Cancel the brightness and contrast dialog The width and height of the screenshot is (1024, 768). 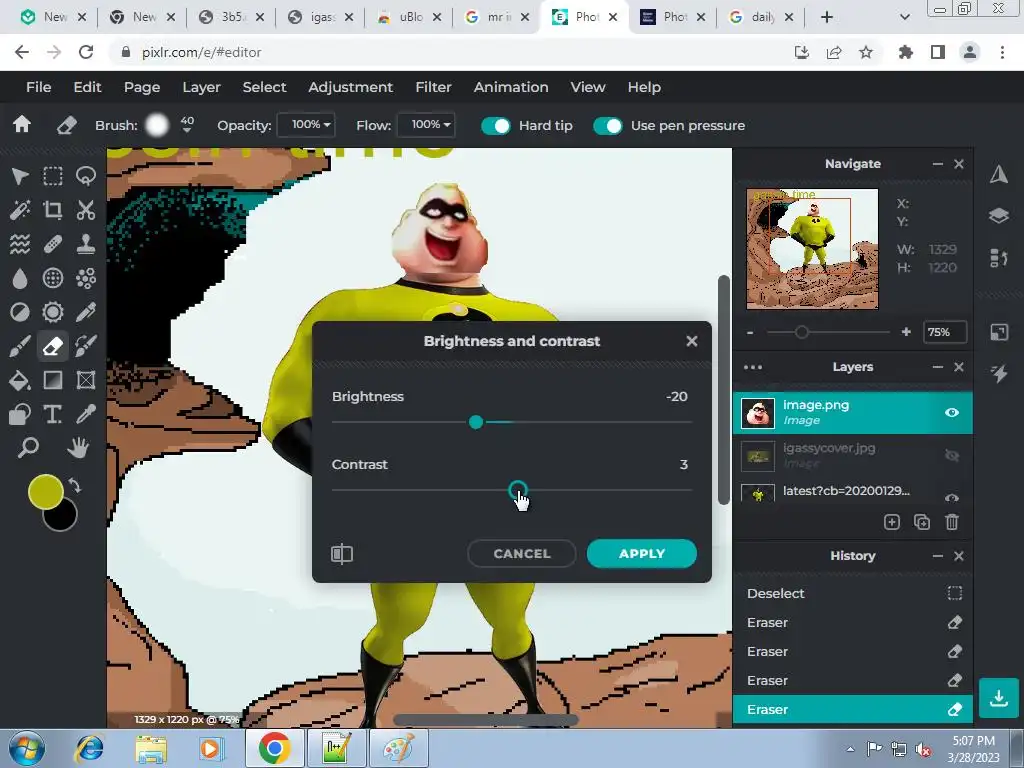tap(522, 554)
